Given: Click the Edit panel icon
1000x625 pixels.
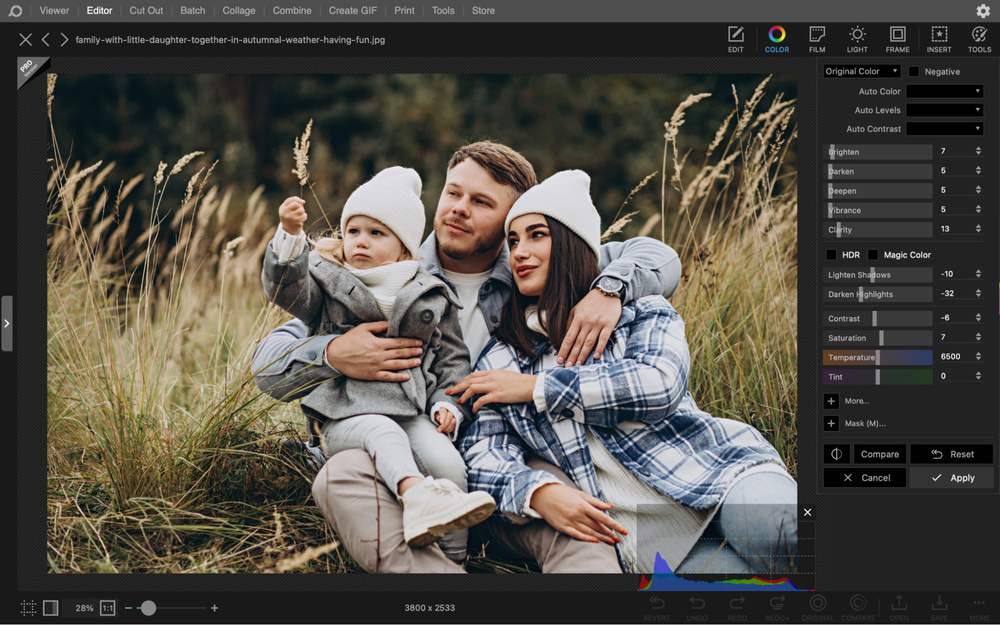Looking at the screenshot, I should tap(736, 39).
